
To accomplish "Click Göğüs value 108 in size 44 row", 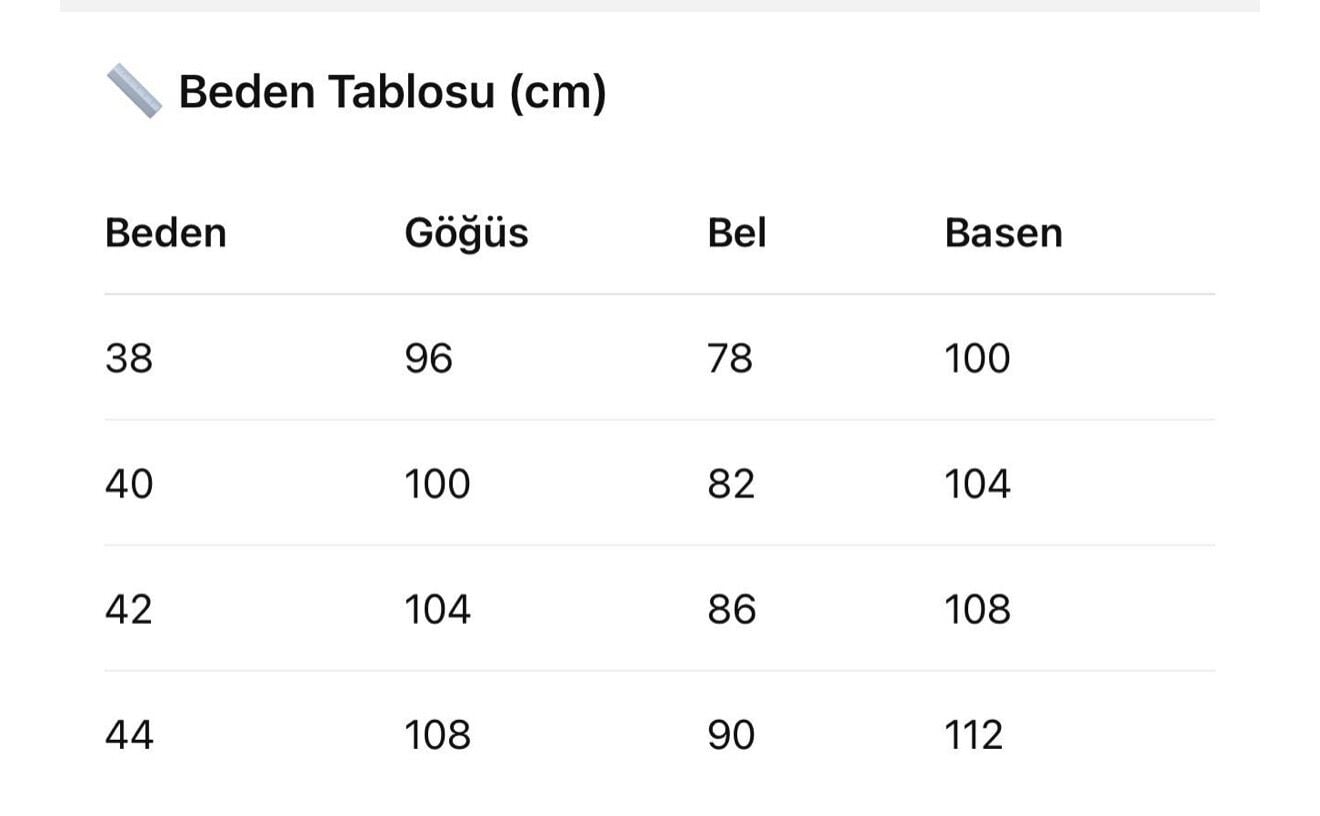I will coord(437,735).
